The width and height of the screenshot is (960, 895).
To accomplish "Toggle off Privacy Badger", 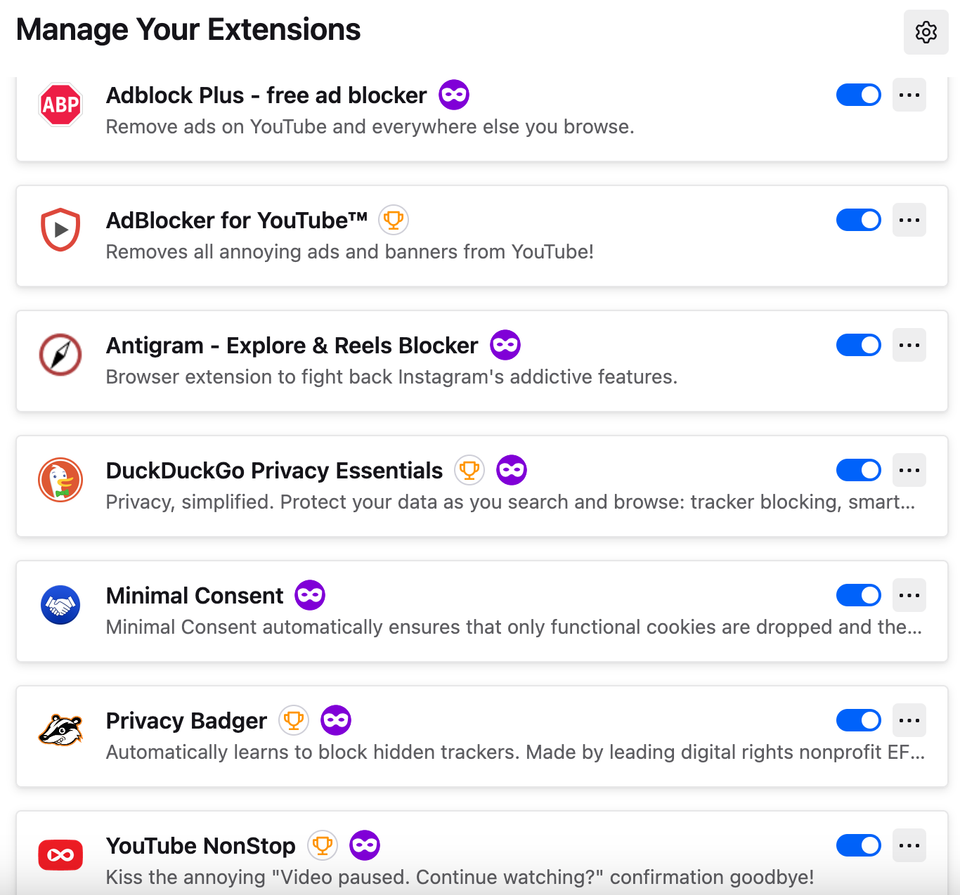I will tap(858, 720).
